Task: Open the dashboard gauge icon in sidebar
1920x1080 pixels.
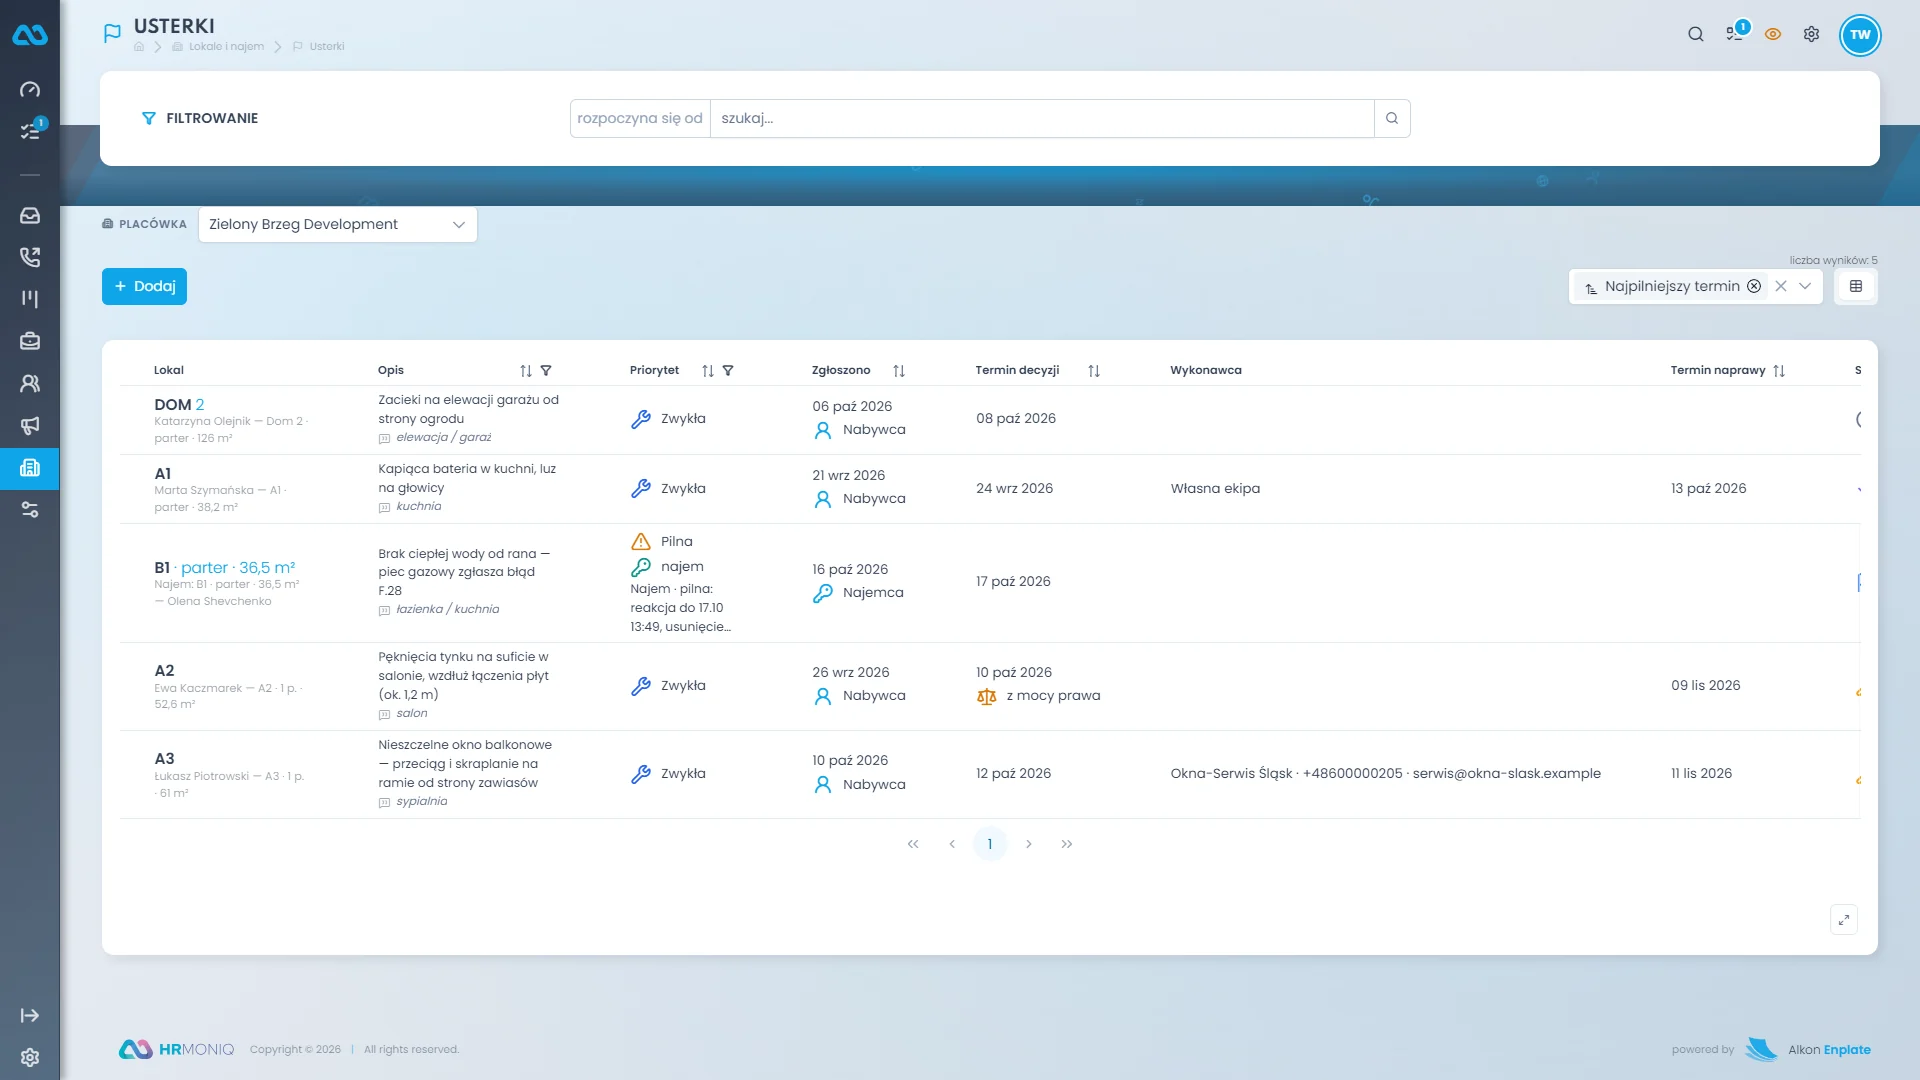Action: coord(30,90)
